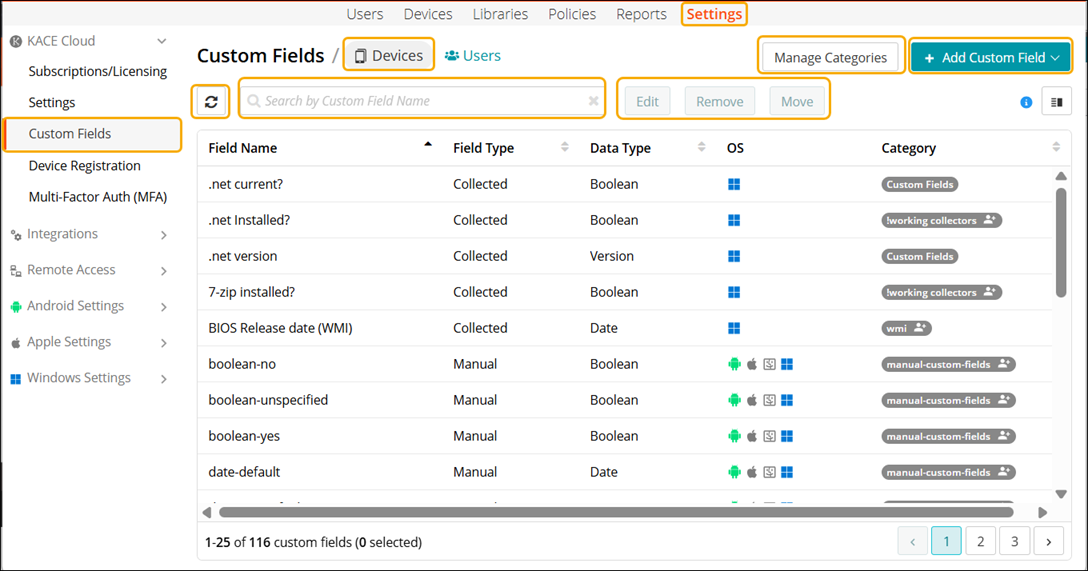Click the Manage Categories button
This screenshot has width=1088, height=571.
830,58
